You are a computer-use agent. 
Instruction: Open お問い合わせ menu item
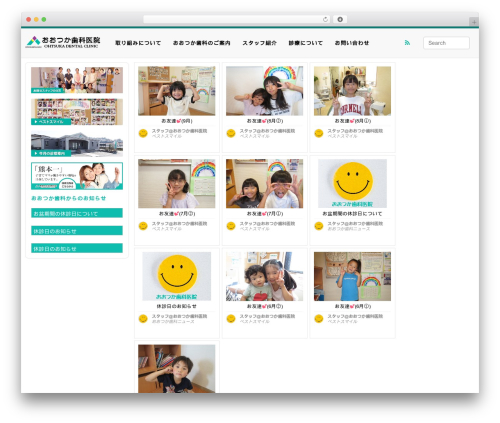(352, 43)
